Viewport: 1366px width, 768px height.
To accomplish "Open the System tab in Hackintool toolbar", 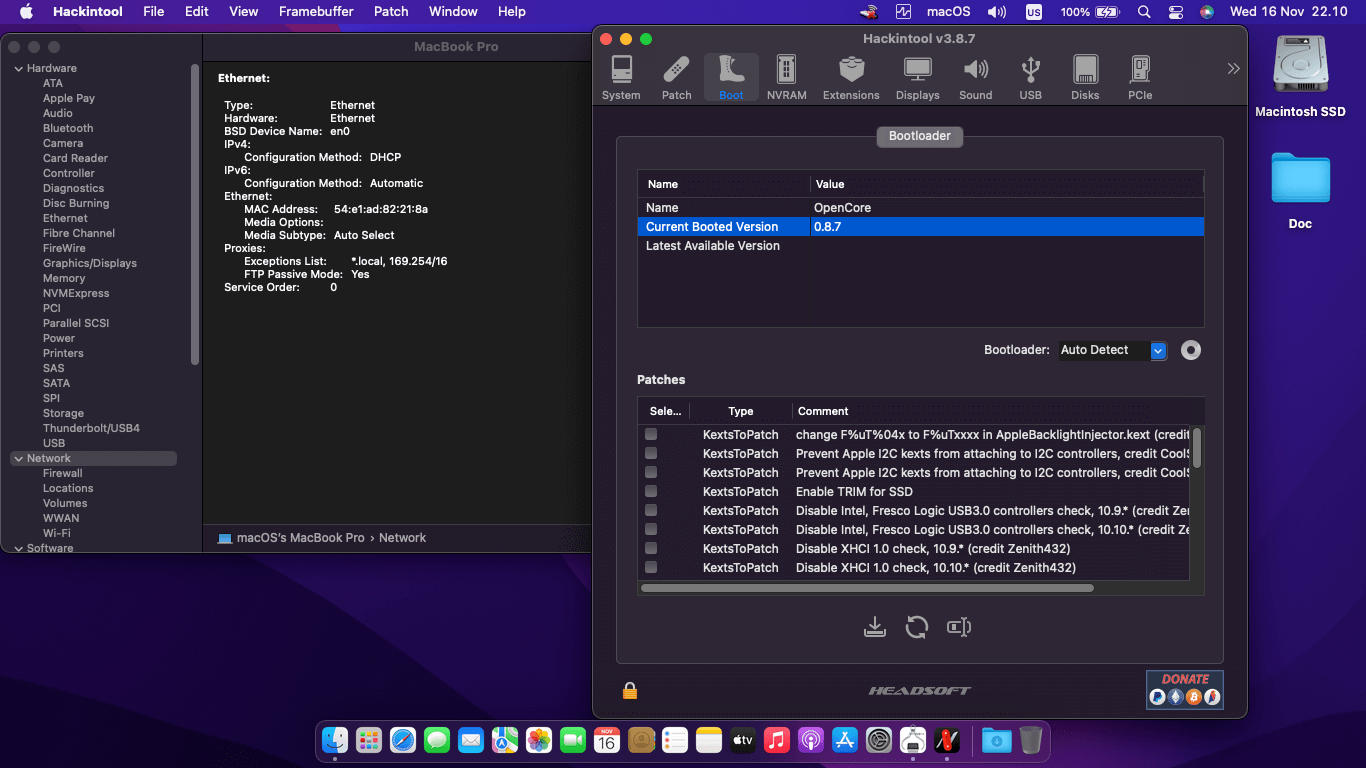I will [x=621, y=78].
